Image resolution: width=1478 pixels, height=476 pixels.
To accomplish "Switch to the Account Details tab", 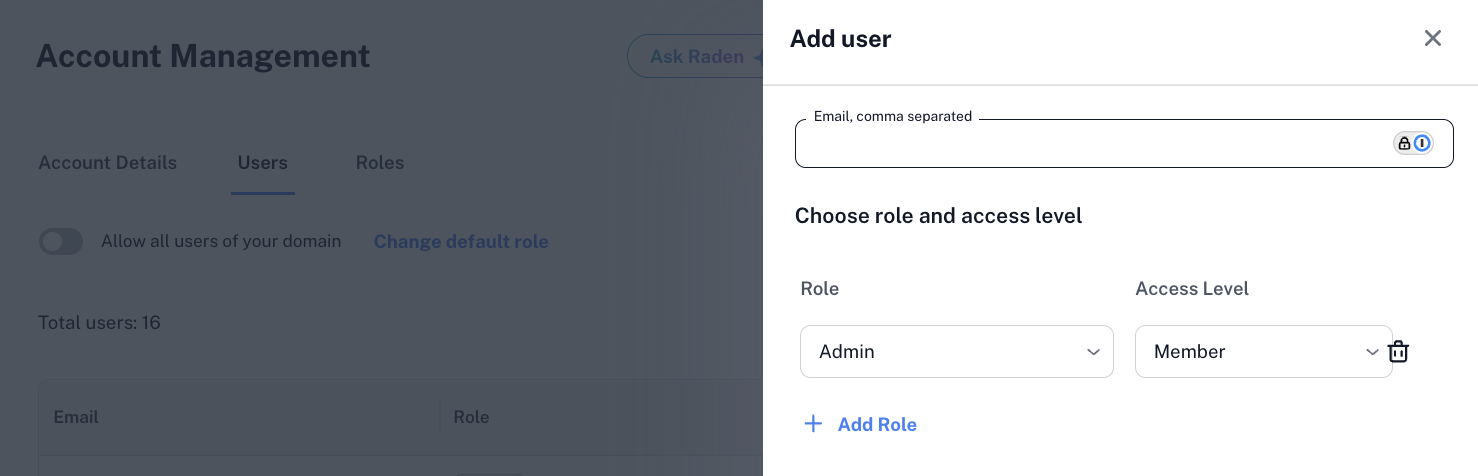I will (x=108, y=163).
